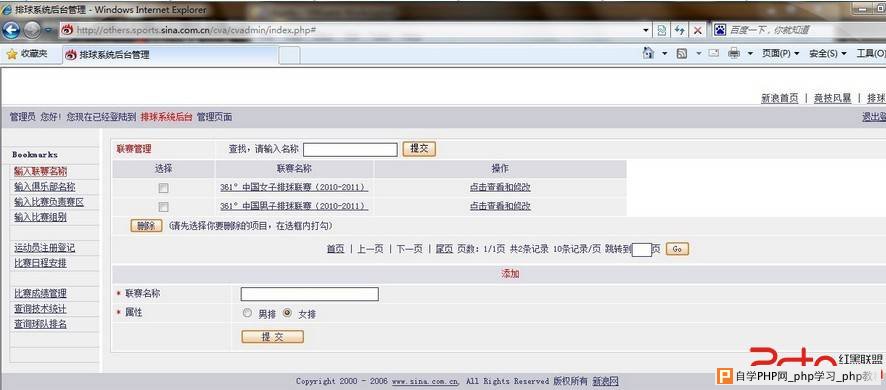Viewport: 886px width, 390px height.
Task: Click the printer icon
Action: 734,54
